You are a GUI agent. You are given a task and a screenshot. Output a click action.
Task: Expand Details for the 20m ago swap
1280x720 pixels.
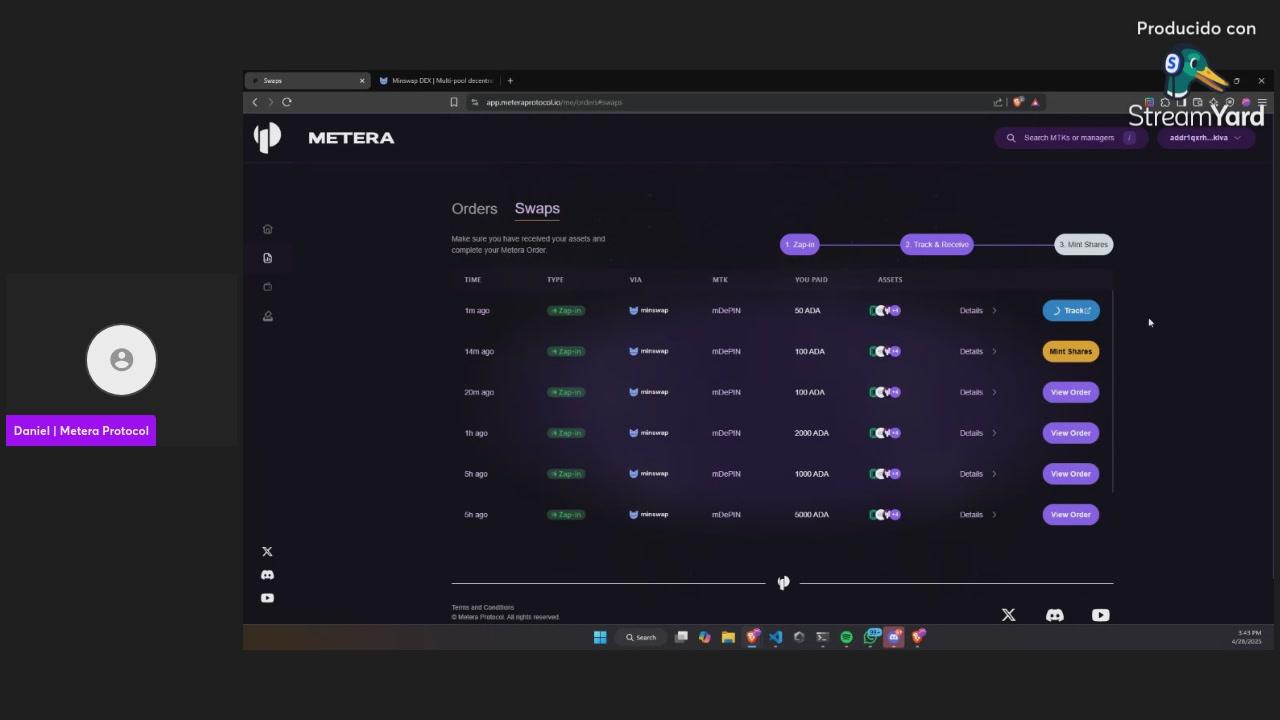(978, 392)
